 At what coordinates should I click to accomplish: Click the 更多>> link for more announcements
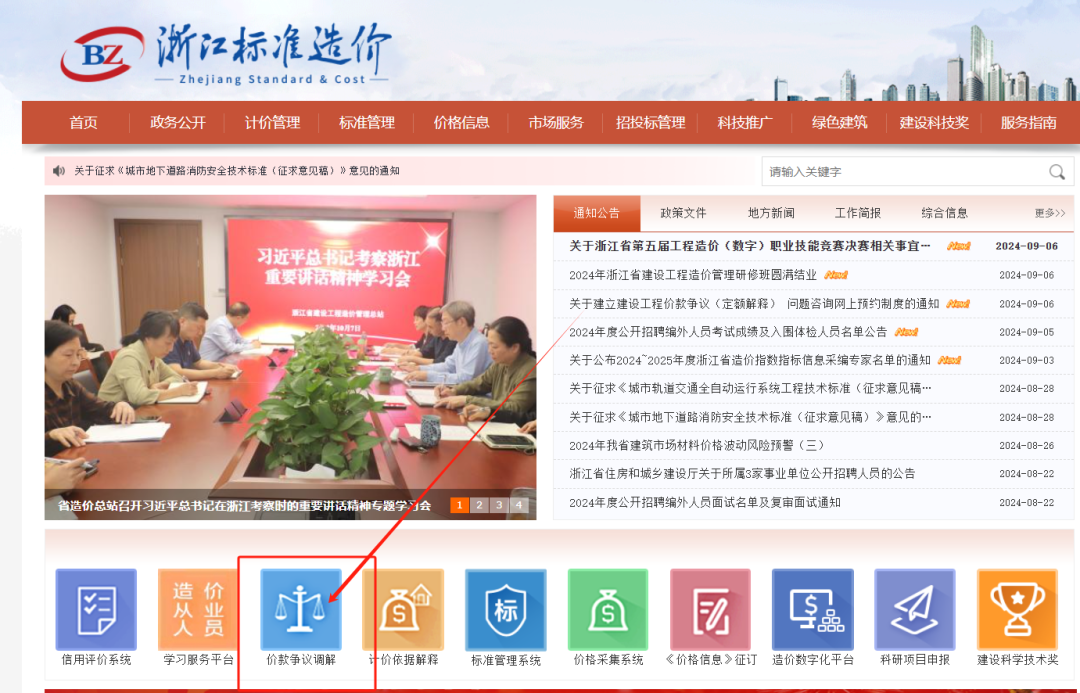[1048, 213]
